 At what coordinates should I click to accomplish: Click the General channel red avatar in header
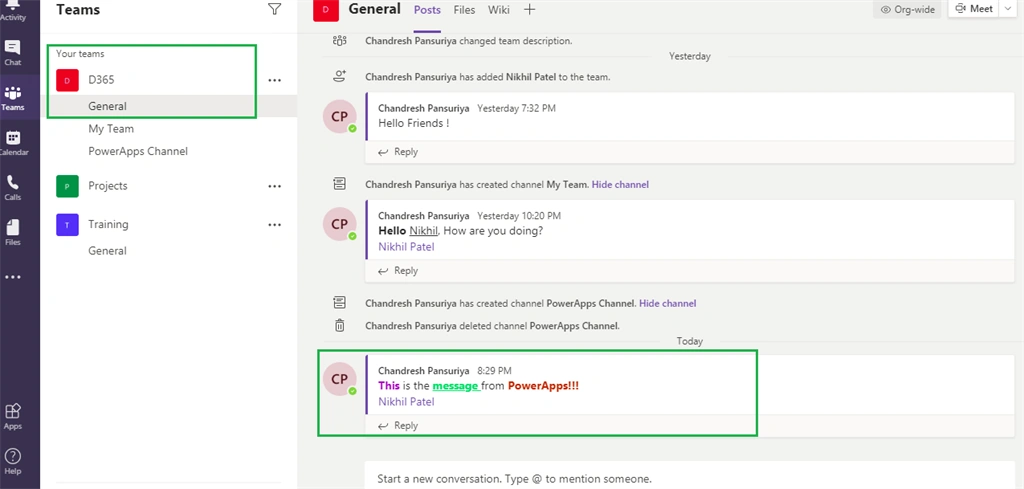point(326,10)
